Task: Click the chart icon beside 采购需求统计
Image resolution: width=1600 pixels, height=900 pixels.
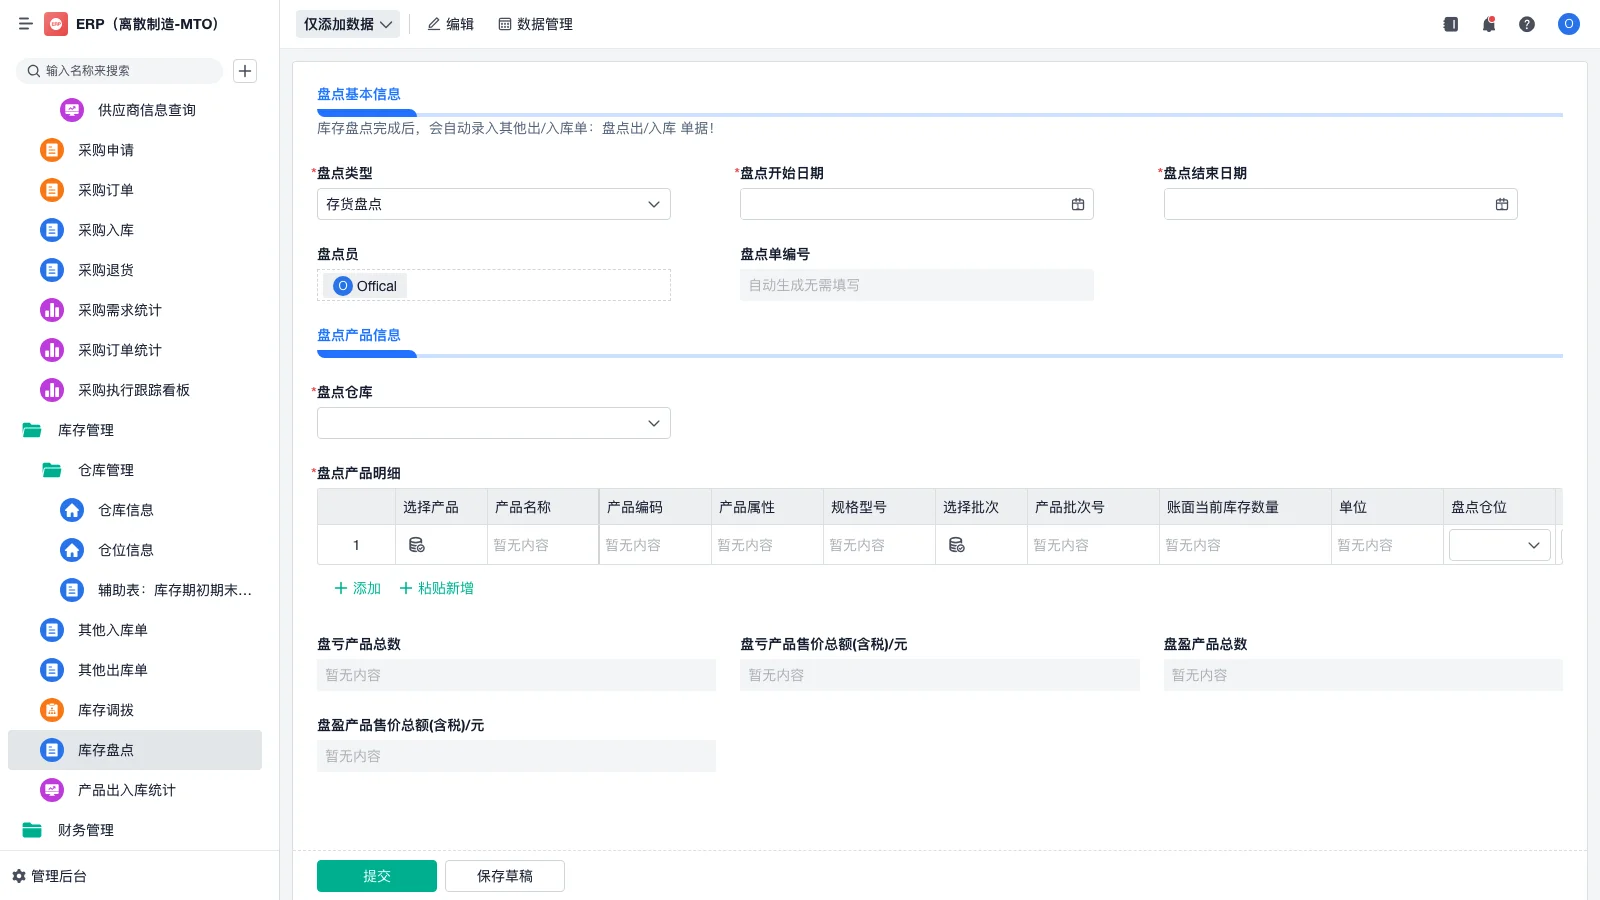Action: [51, 310]
